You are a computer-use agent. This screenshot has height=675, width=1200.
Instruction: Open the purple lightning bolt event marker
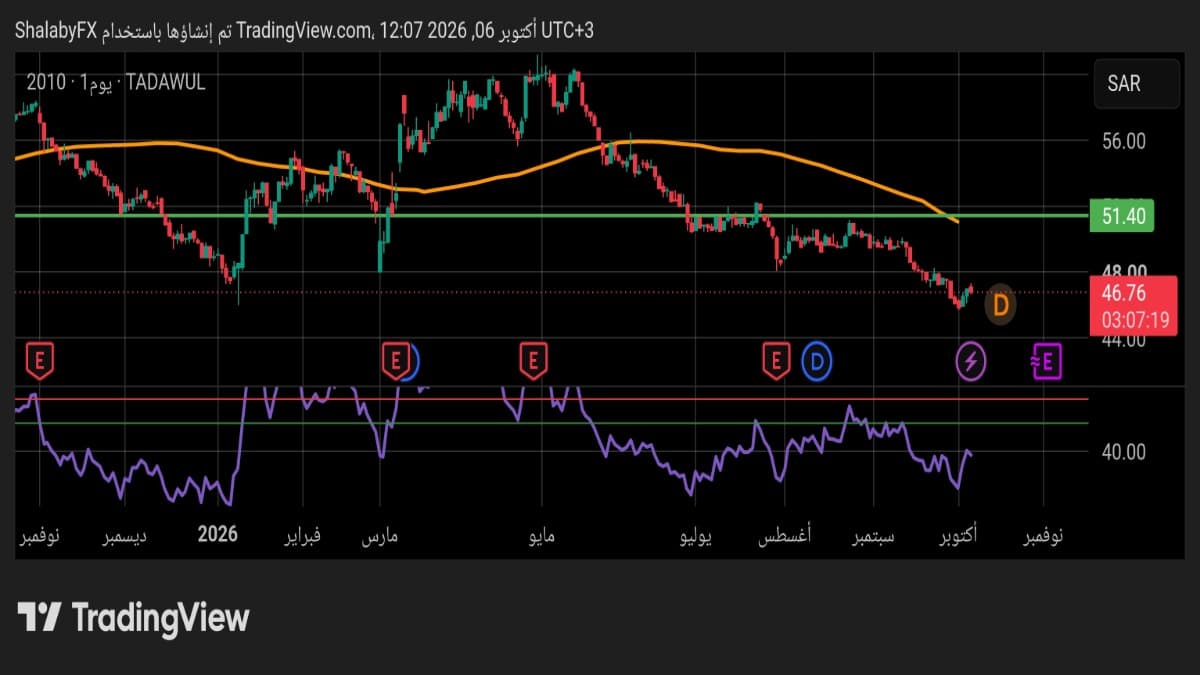tap(971, 361)
